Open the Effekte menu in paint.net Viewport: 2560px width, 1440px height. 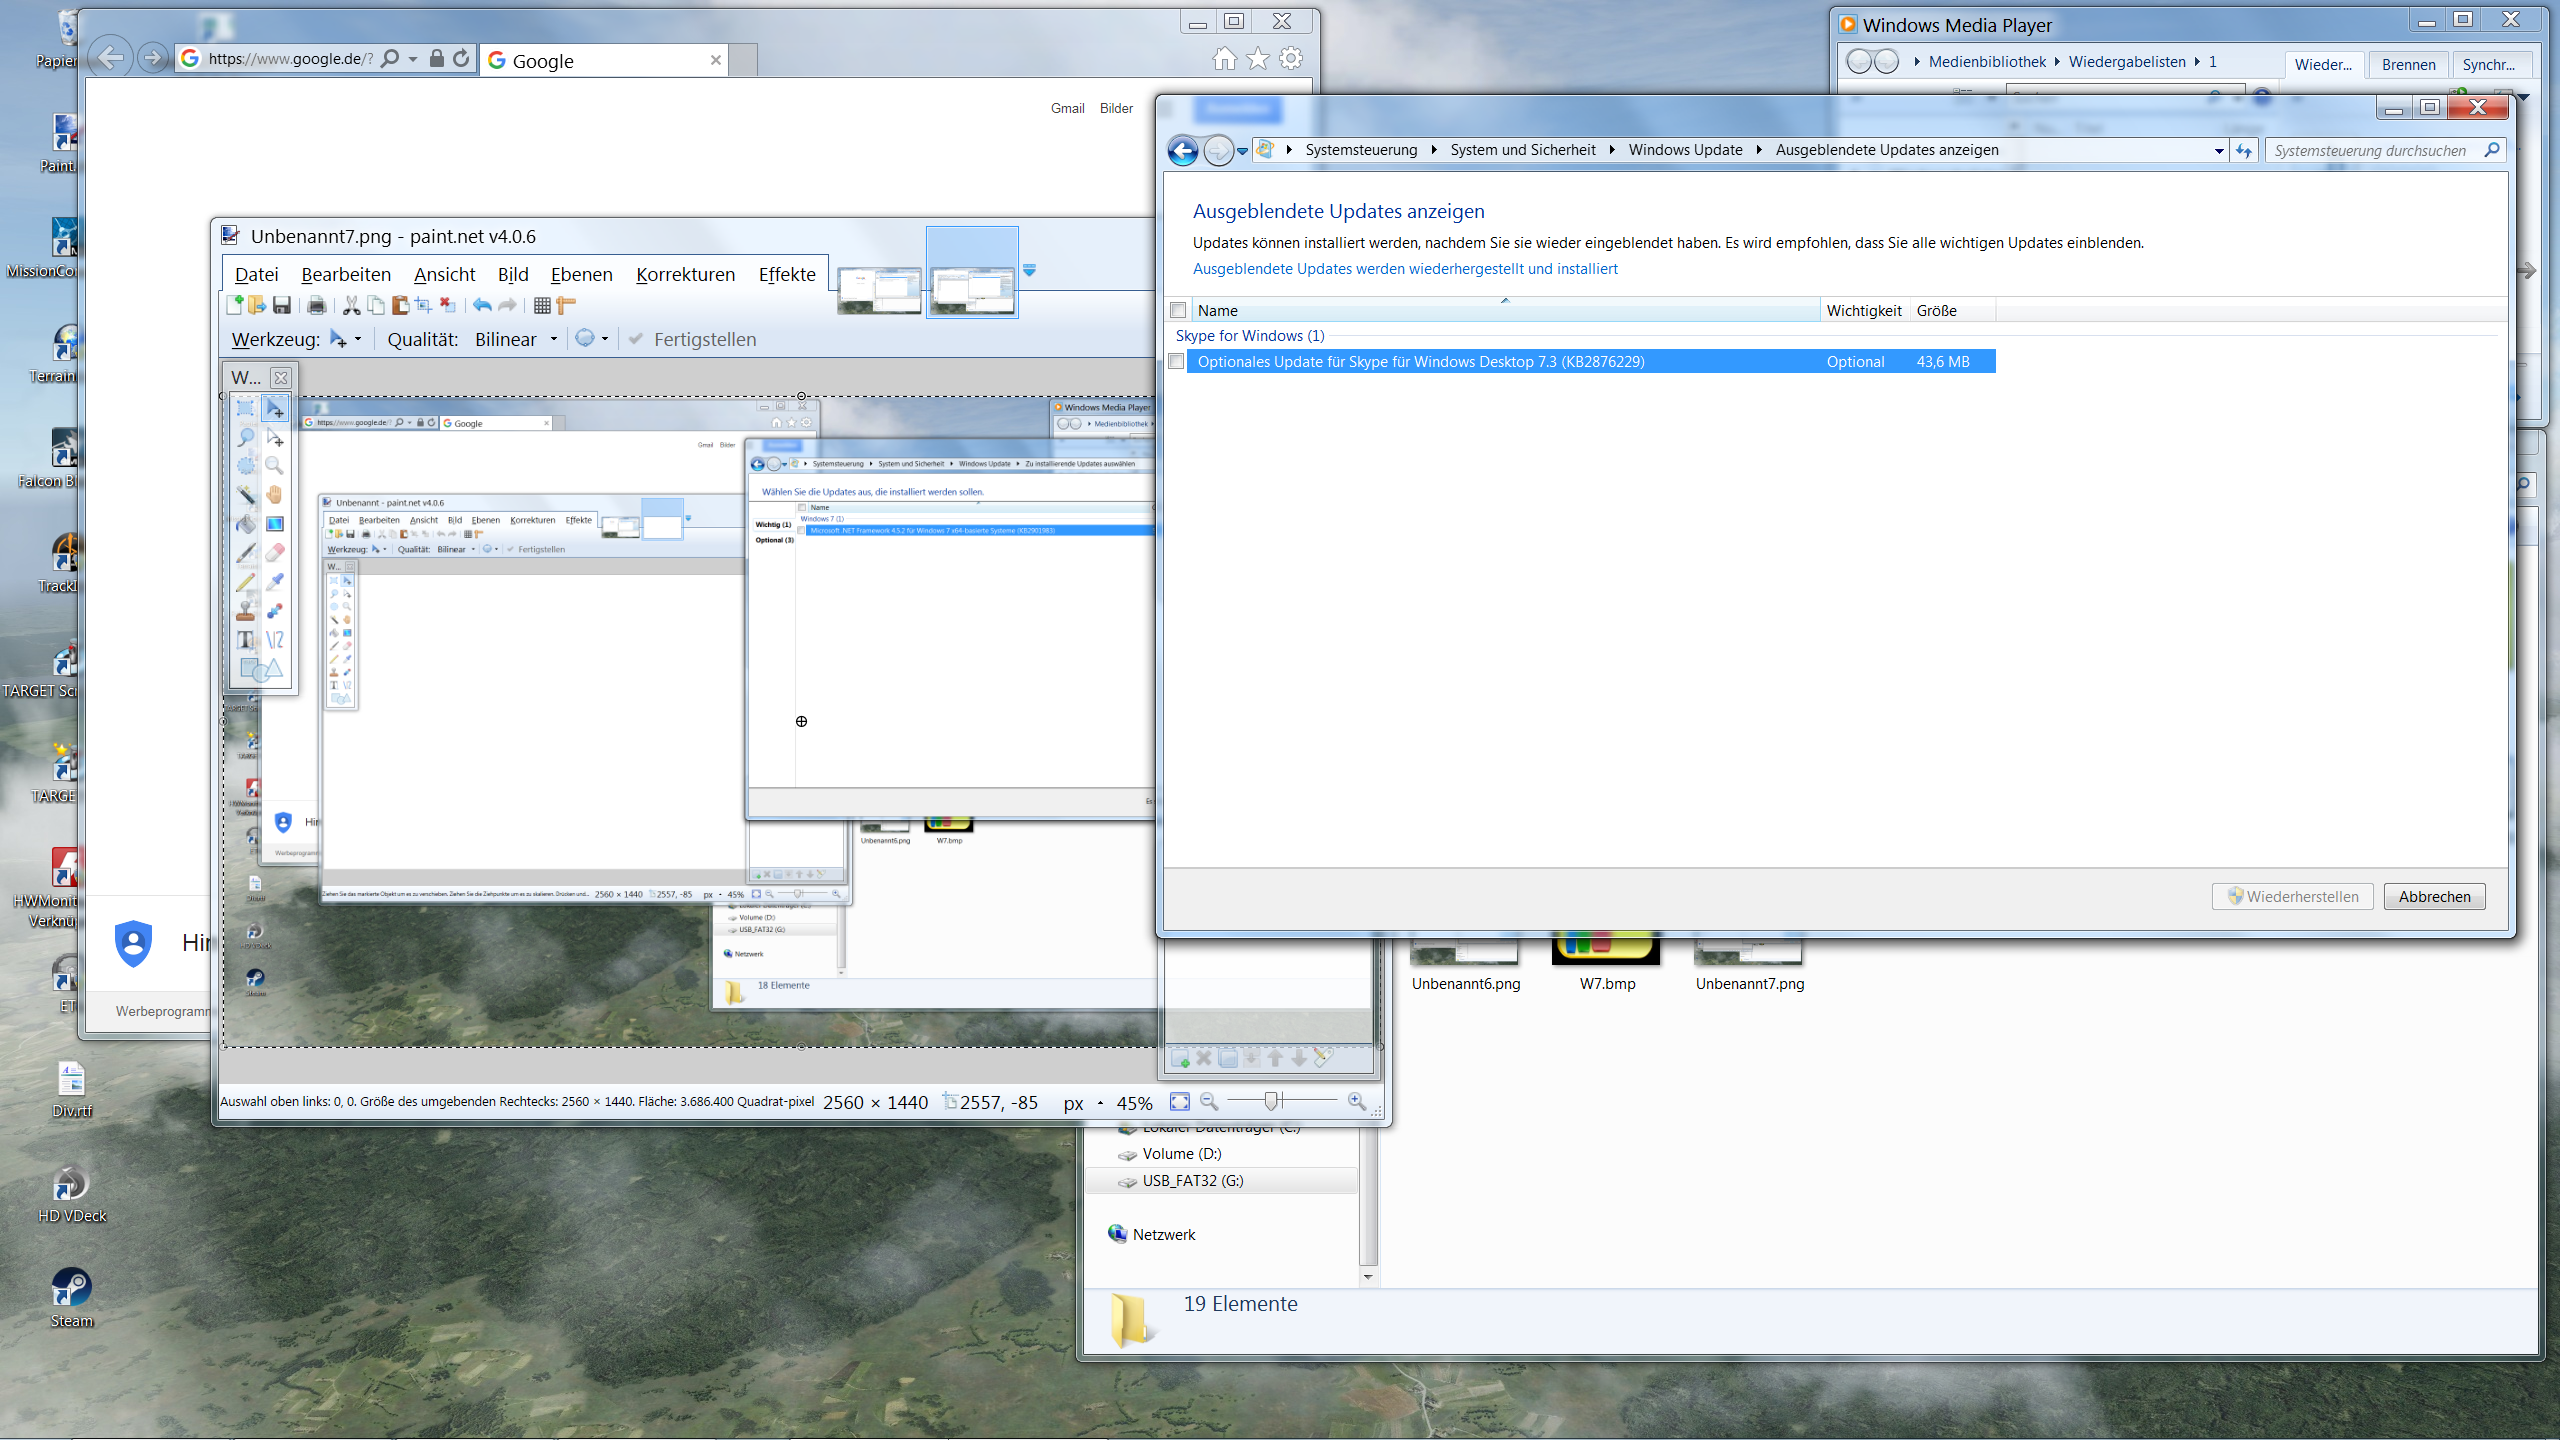[x=787, y=274]
